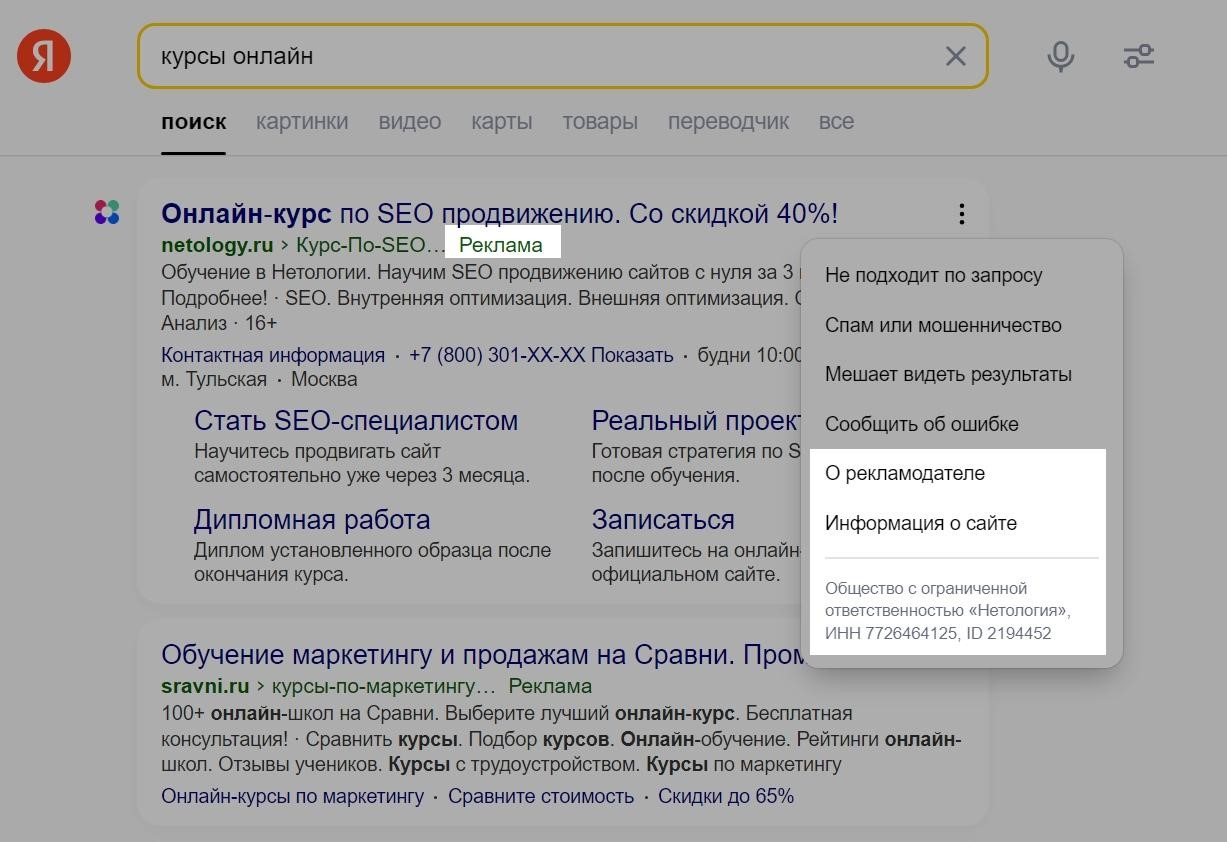Open the 'Контактная информация' link
This screenshot has height=842, width=1227.
click(x=273, y=355)
